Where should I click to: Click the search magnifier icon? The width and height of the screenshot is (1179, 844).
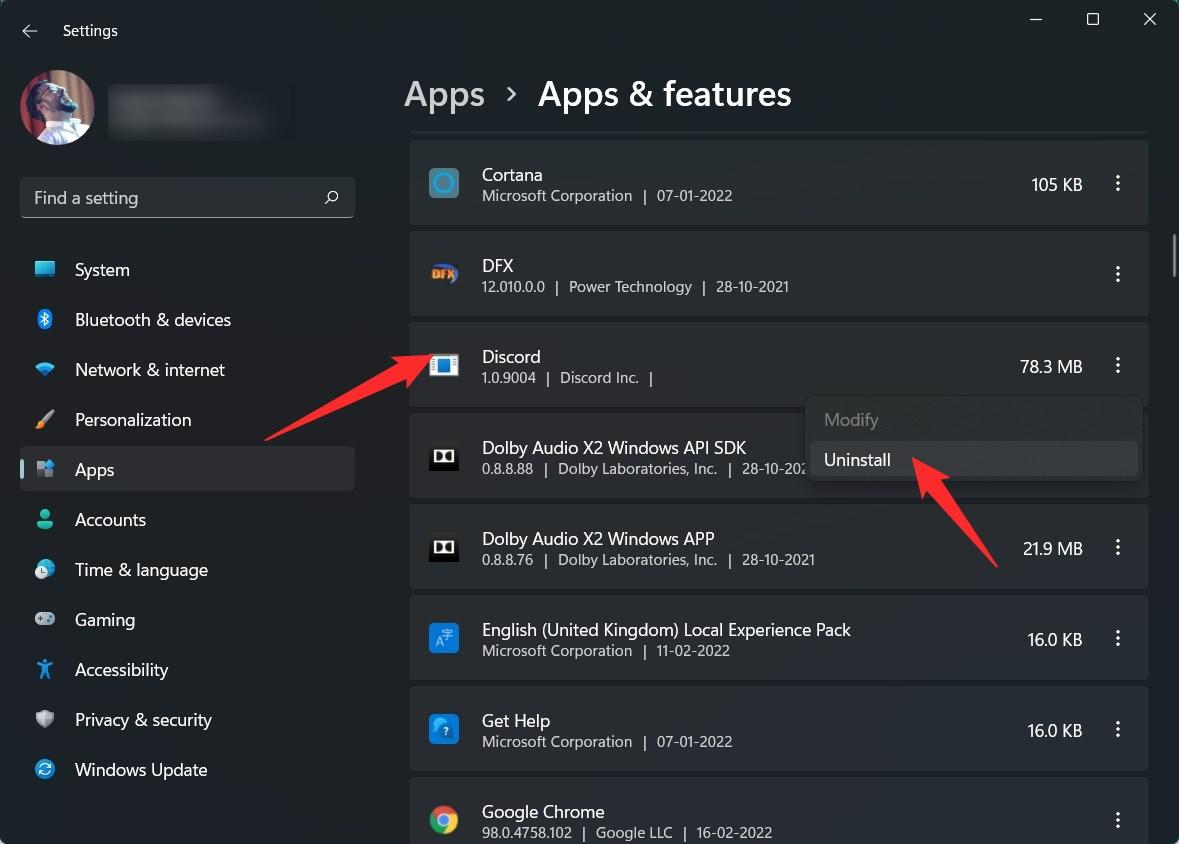point(332,197)
